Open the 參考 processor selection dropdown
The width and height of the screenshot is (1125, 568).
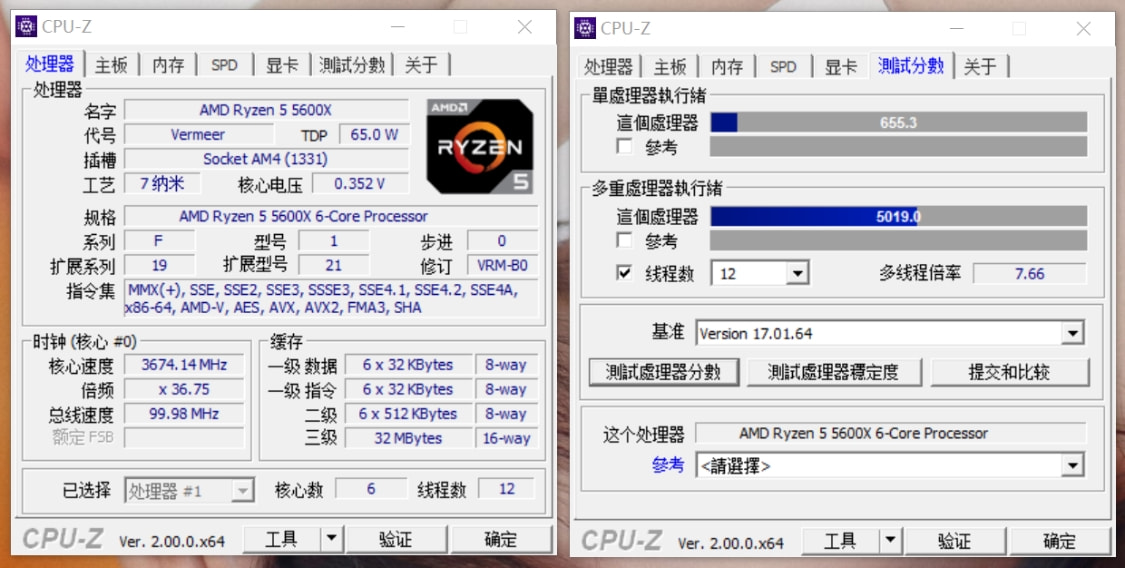[1073, 466]
